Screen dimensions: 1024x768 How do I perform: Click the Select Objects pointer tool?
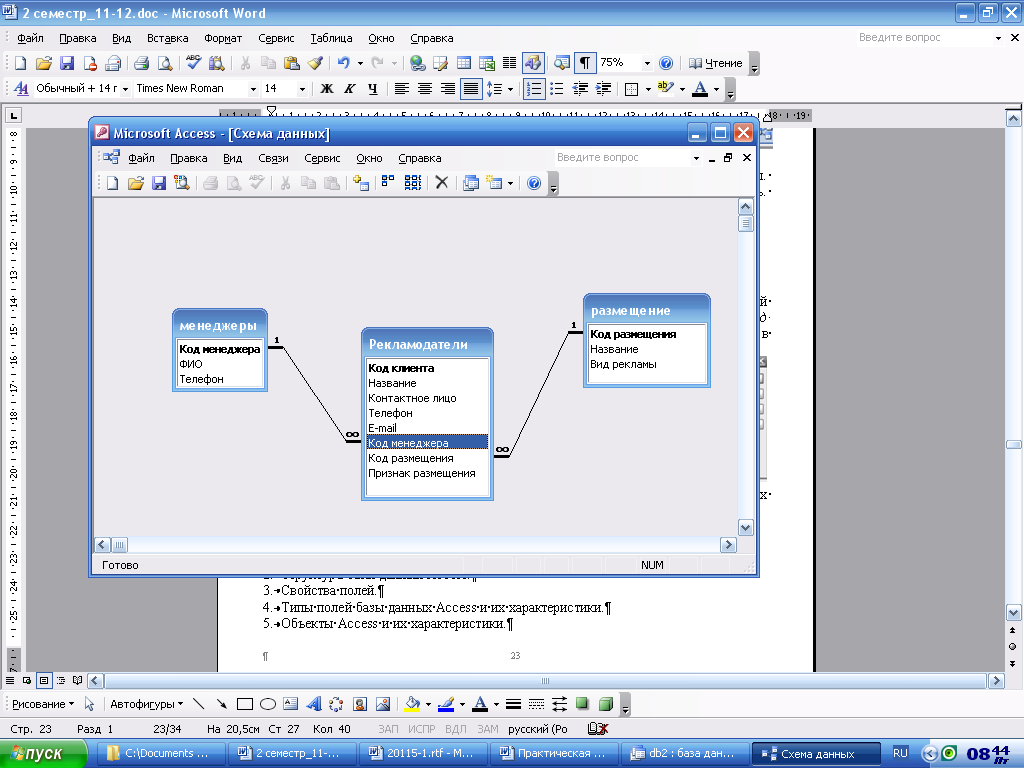[89, 704]
